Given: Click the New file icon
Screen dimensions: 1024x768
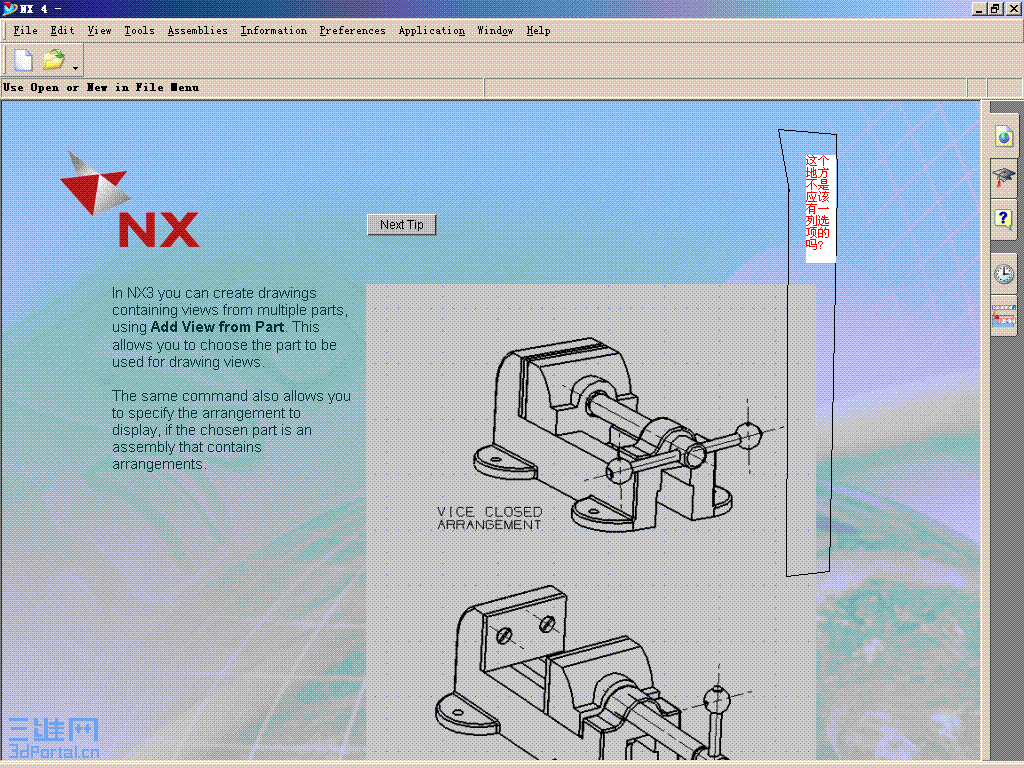Looking at the screenshot, I should coord(24,60).
